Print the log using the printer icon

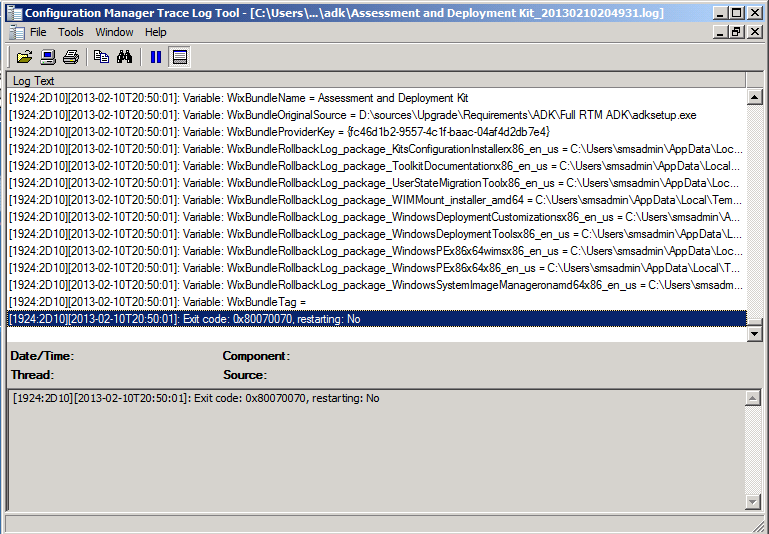coord(71,57)
